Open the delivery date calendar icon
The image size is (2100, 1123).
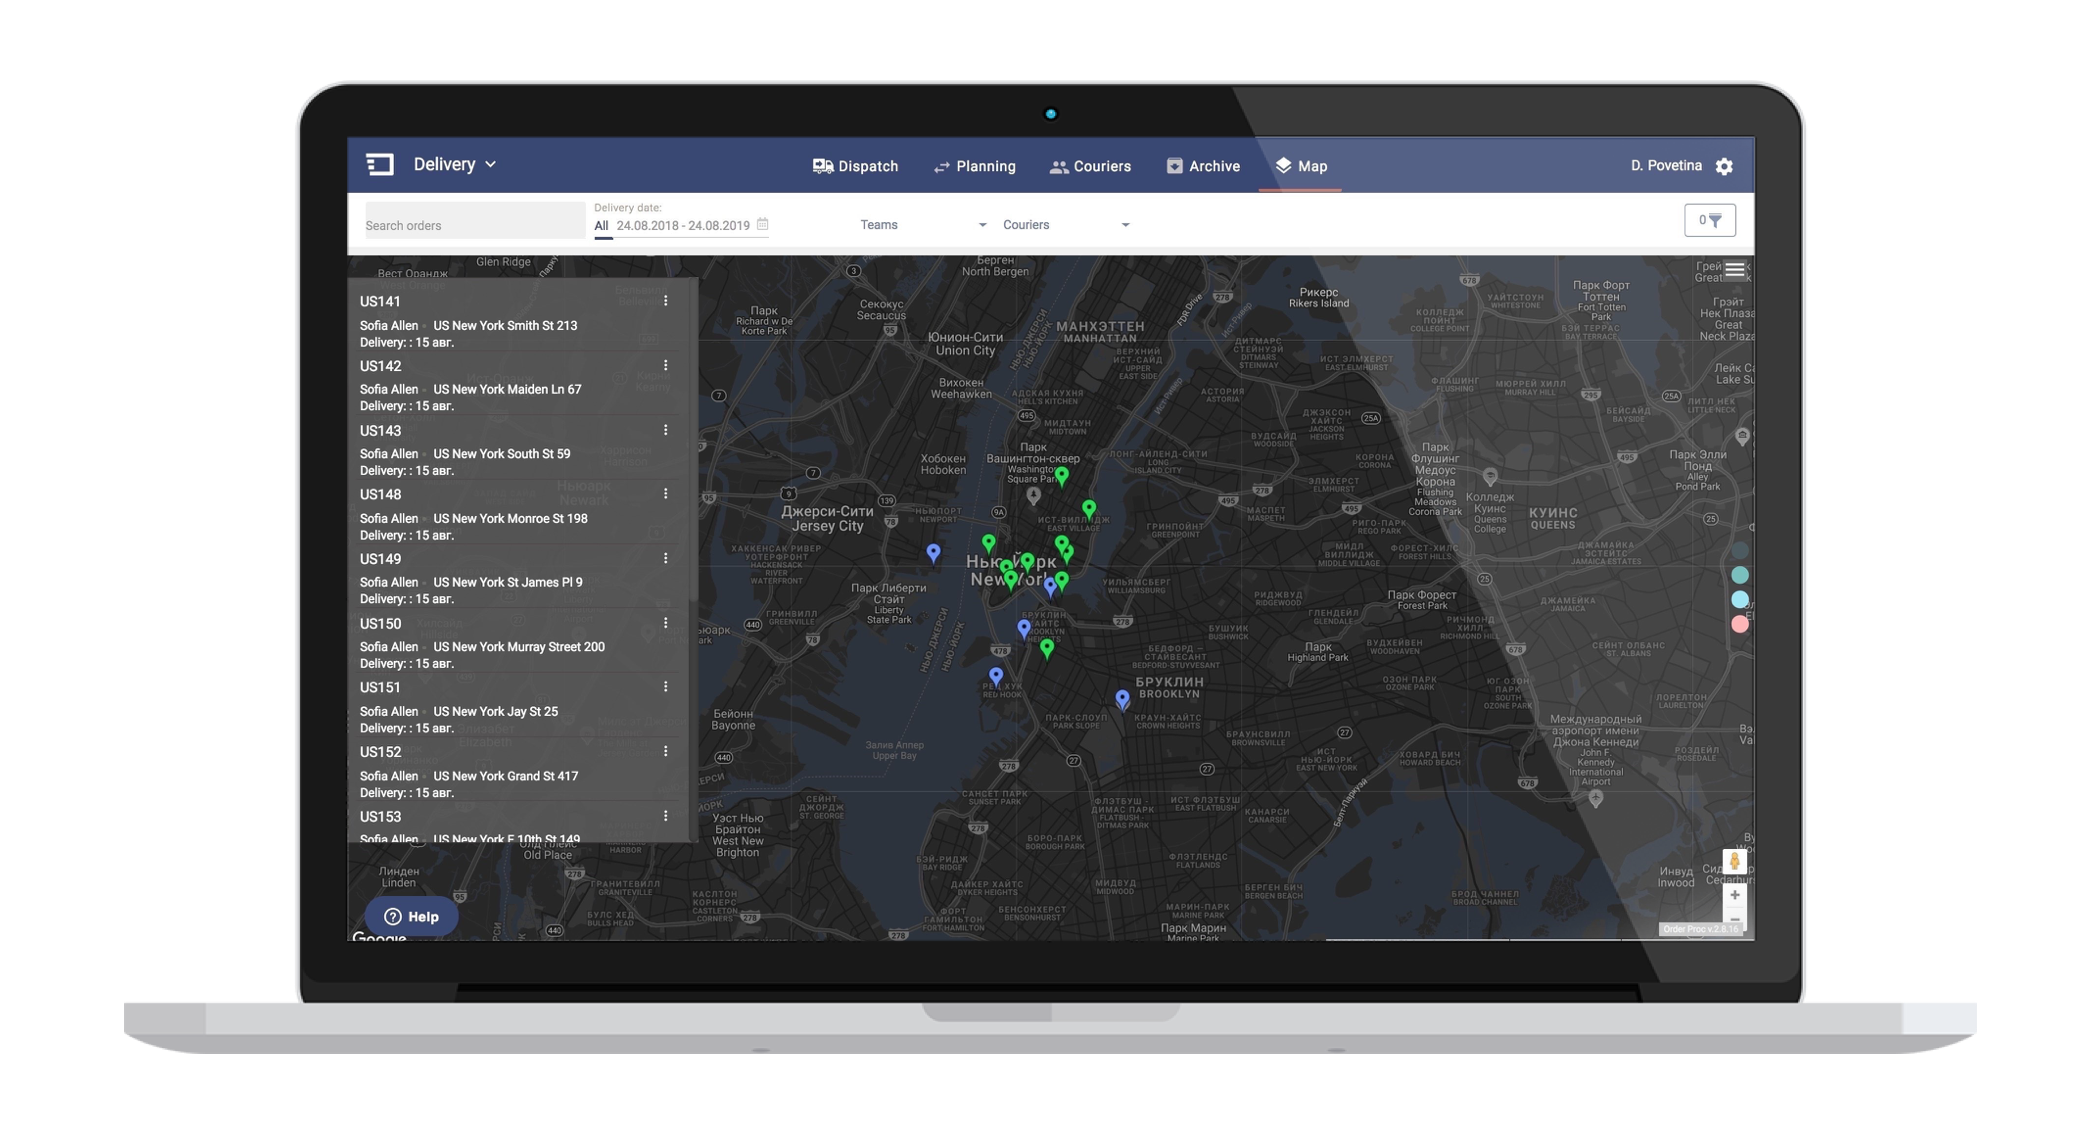point(762,224)
